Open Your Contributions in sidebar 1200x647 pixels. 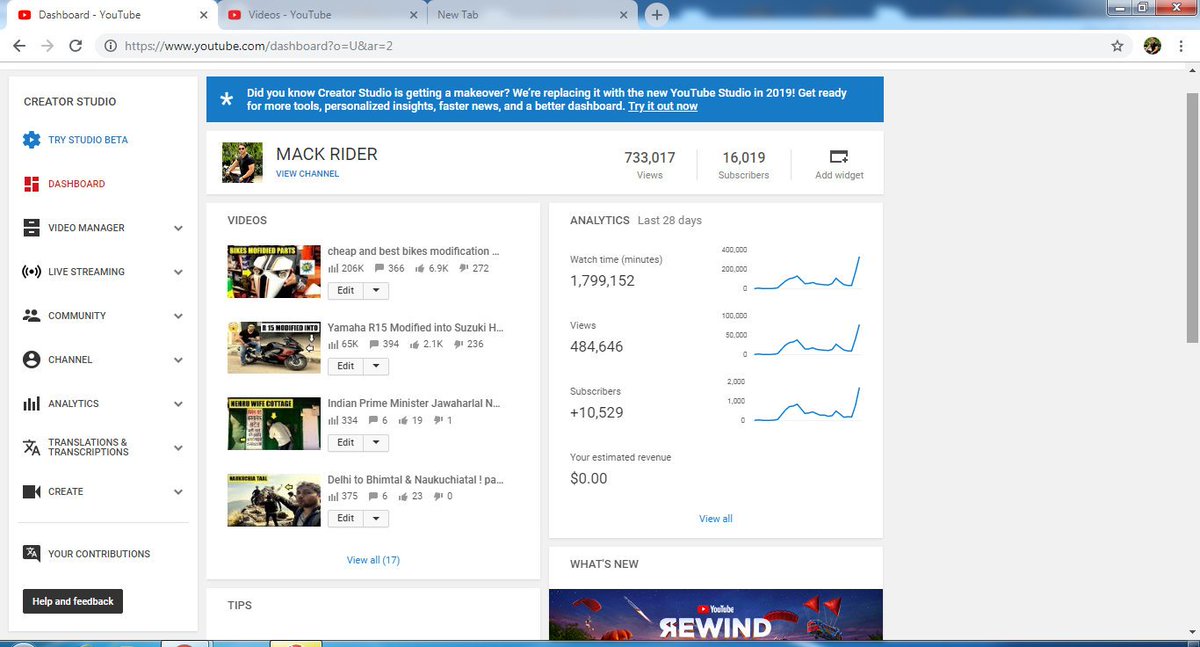click(x=99, y=554)
